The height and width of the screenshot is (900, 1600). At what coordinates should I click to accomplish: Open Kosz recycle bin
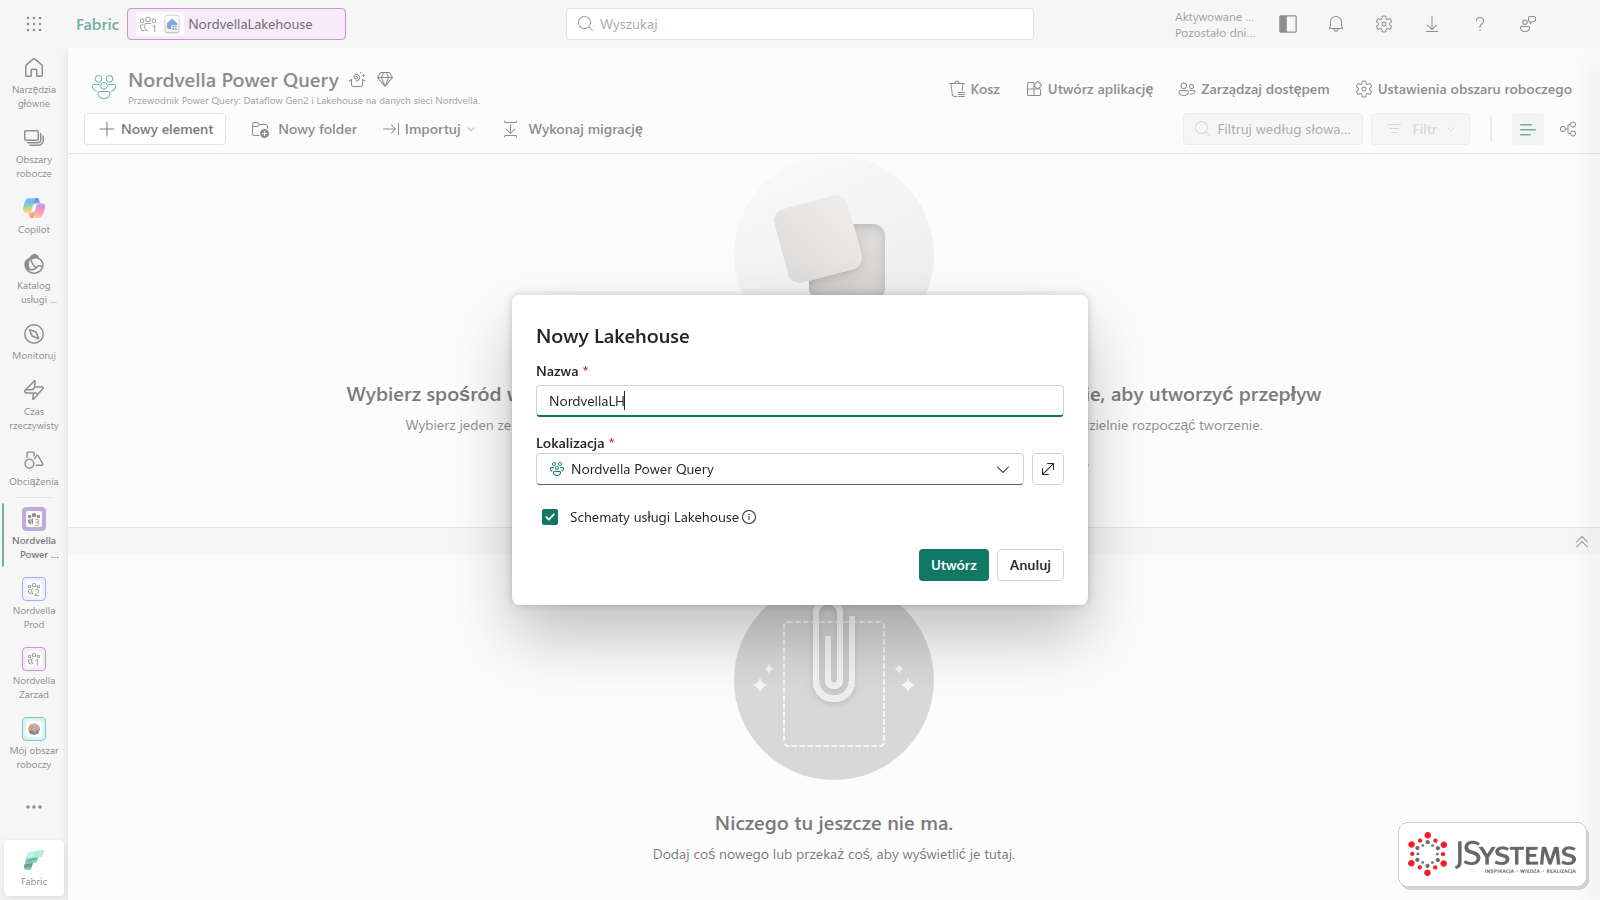point(974,89)
